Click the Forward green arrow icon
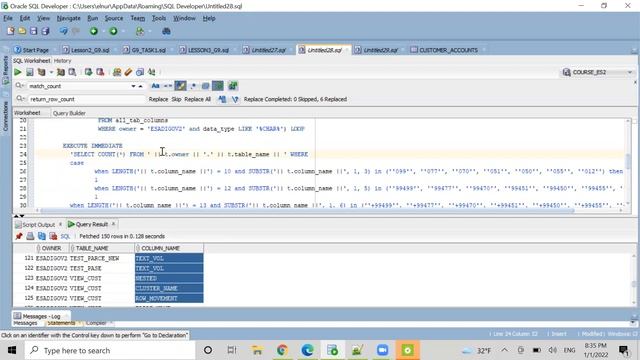640x360 pixels. tap(113, 31)
